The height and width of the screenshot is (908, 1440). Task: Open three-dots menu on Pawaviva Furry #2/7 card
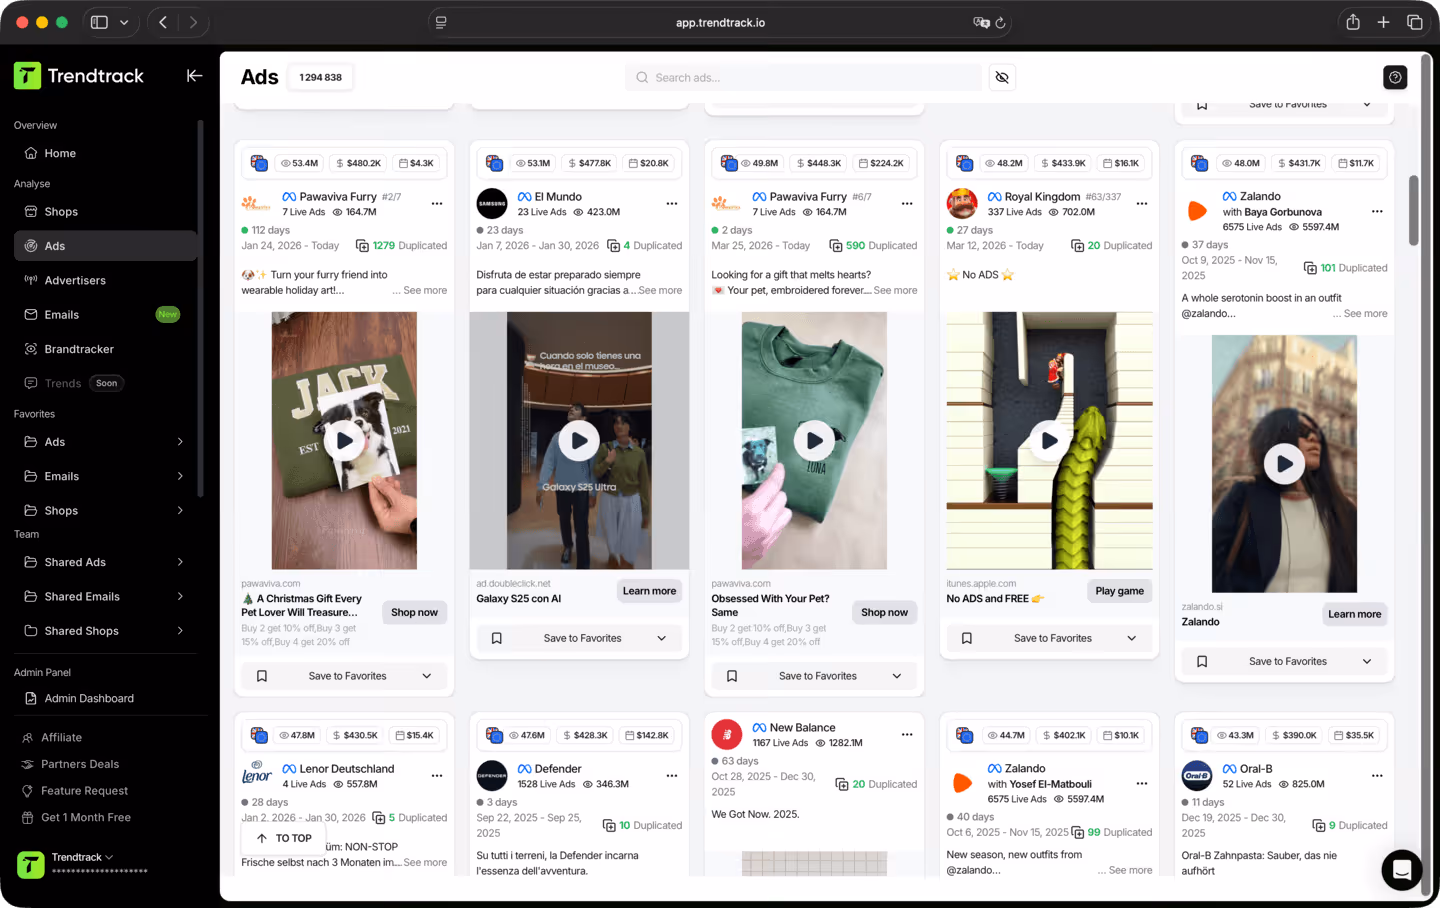coord(437,204)
